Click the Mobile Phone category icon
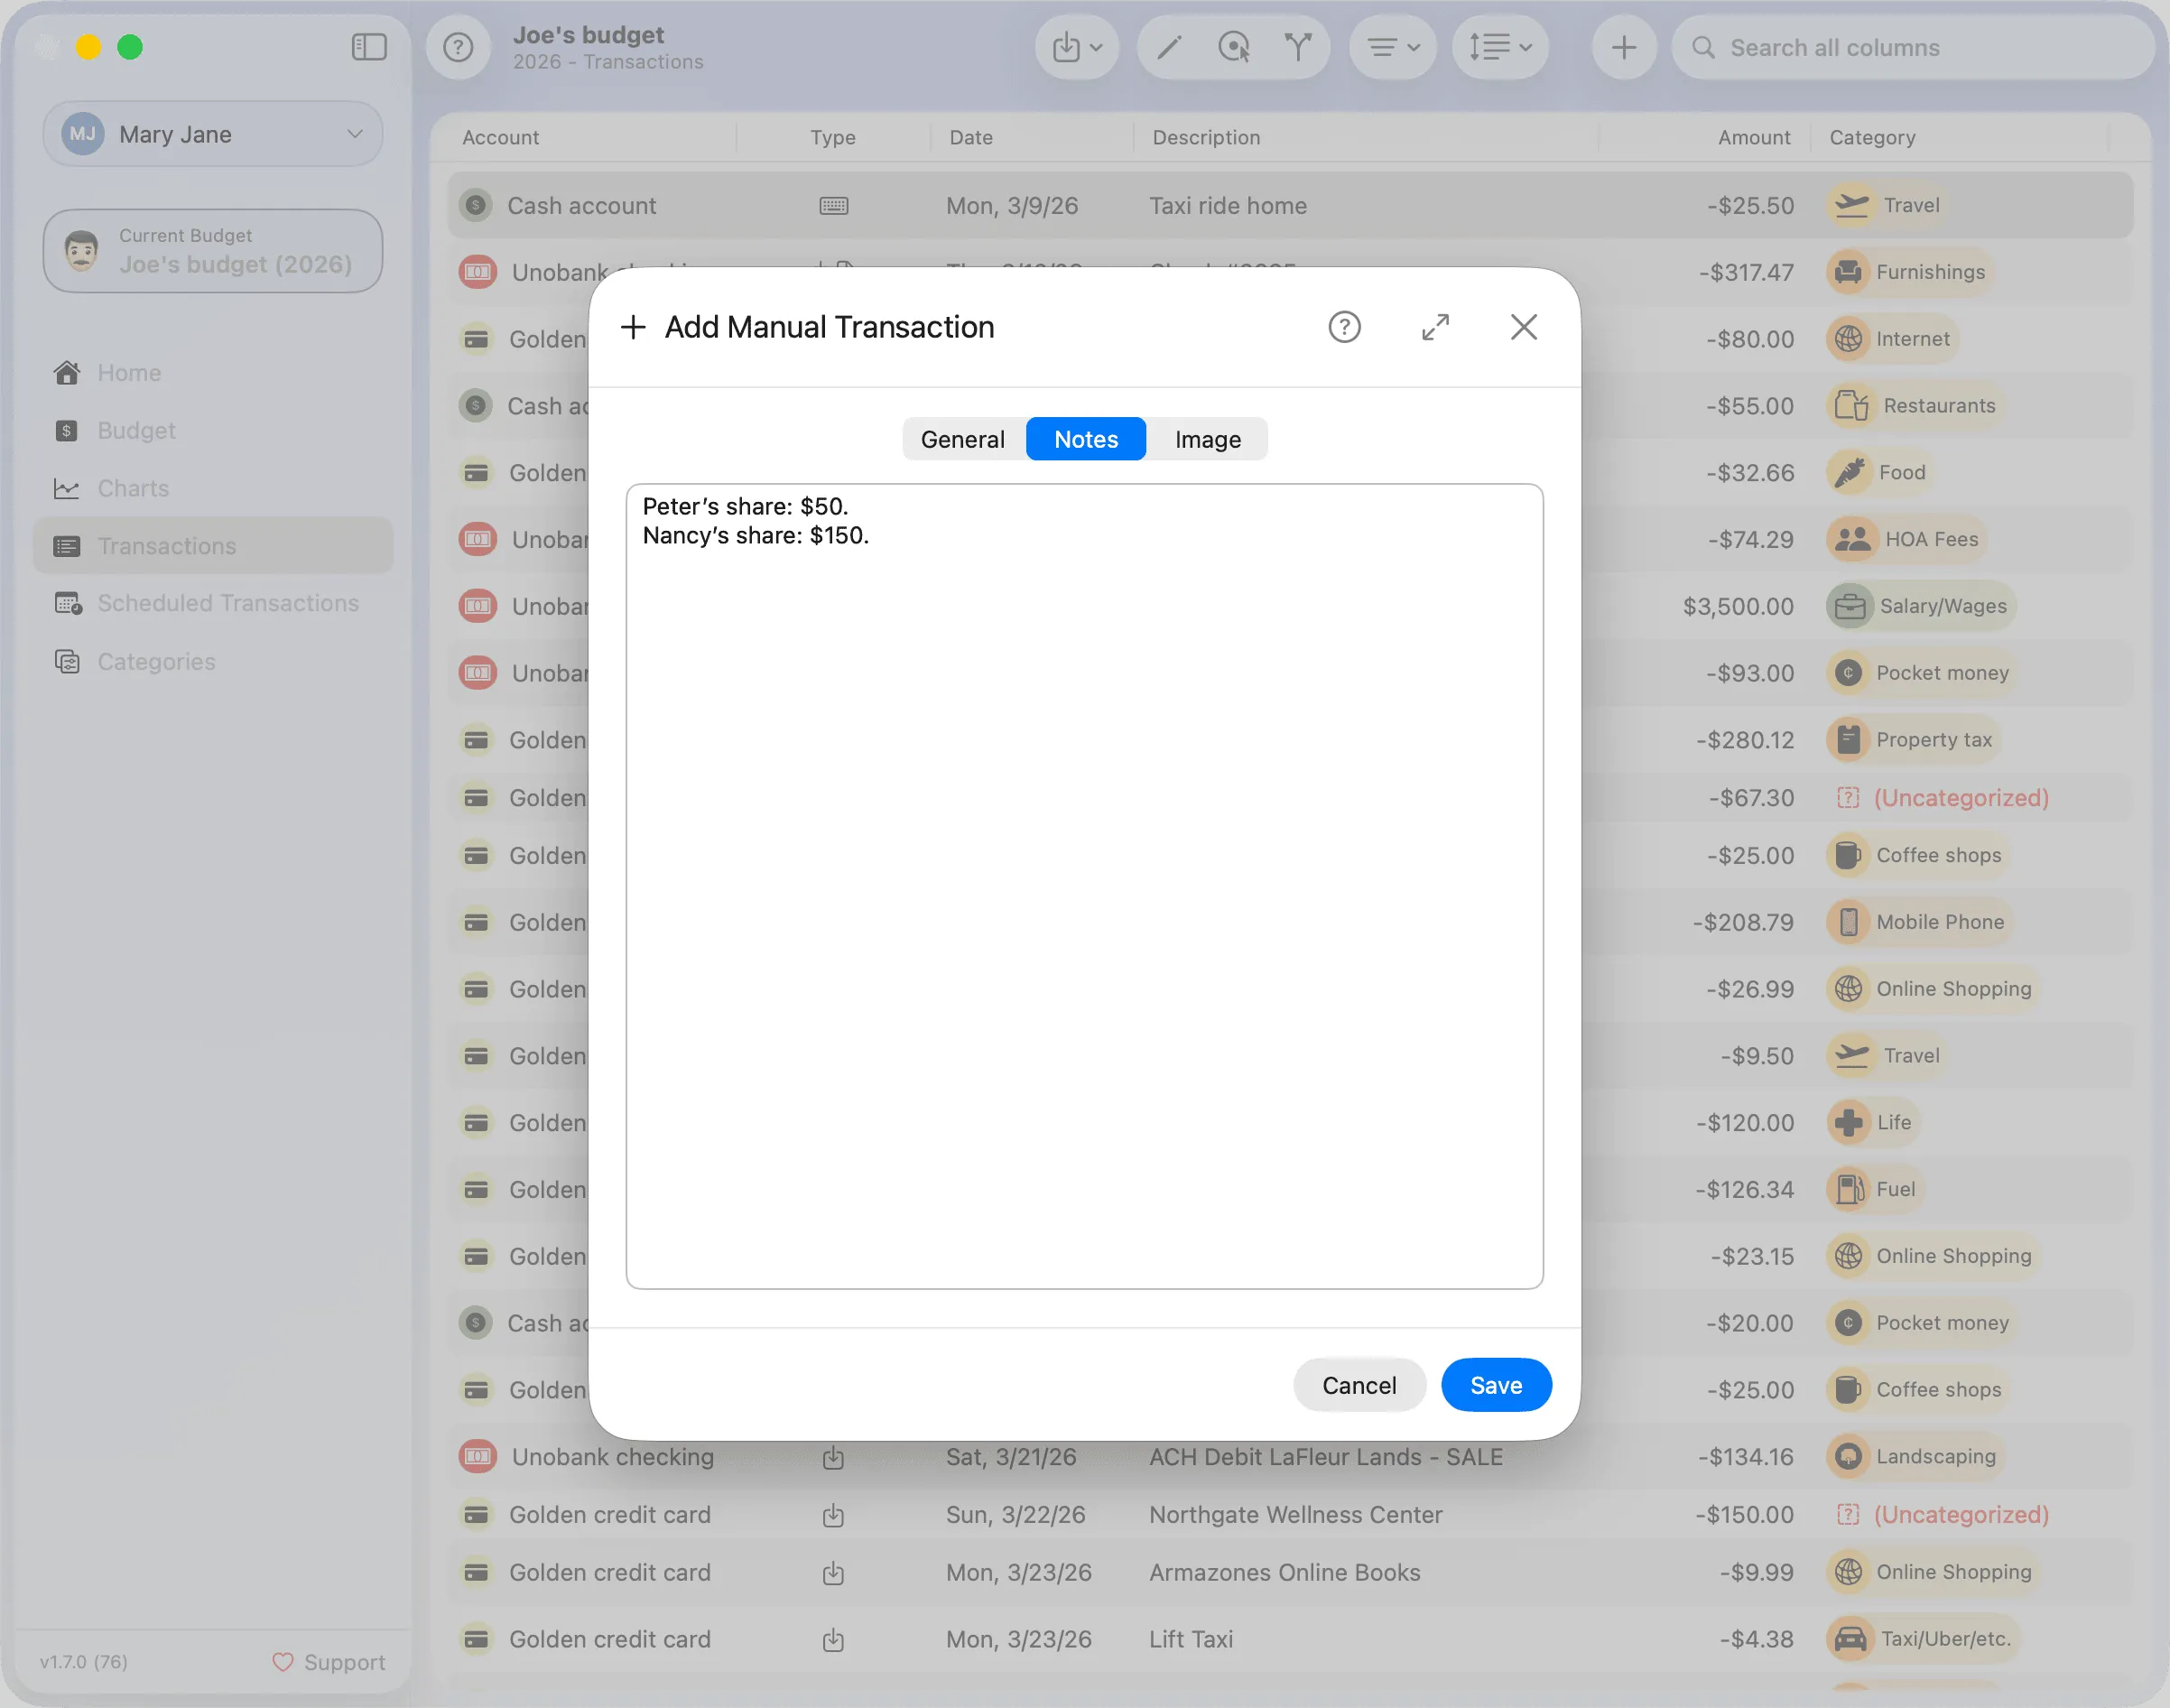 pos(1848,922)
